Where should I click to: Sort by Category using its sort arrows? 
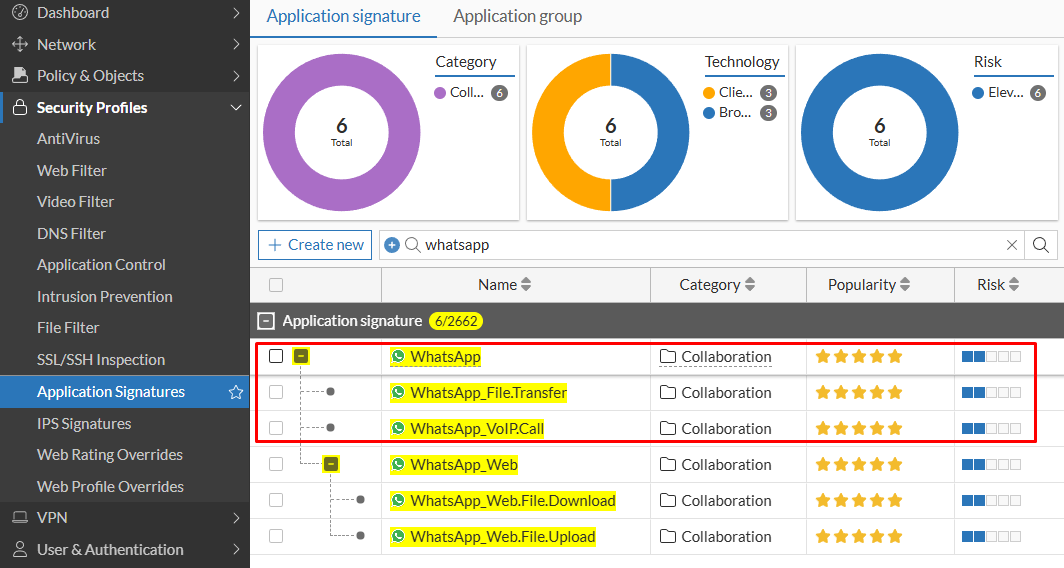click(750, 284)
